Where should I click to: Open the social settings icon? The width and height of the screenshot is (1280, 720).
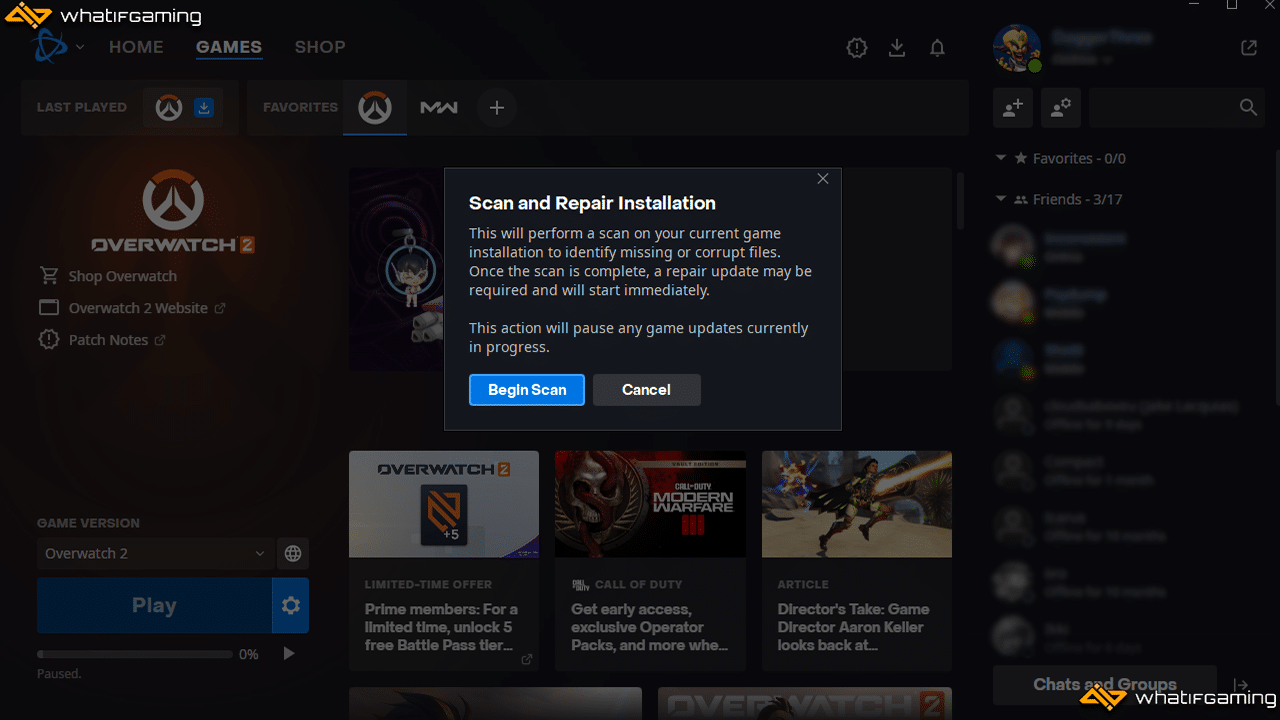1061,107
